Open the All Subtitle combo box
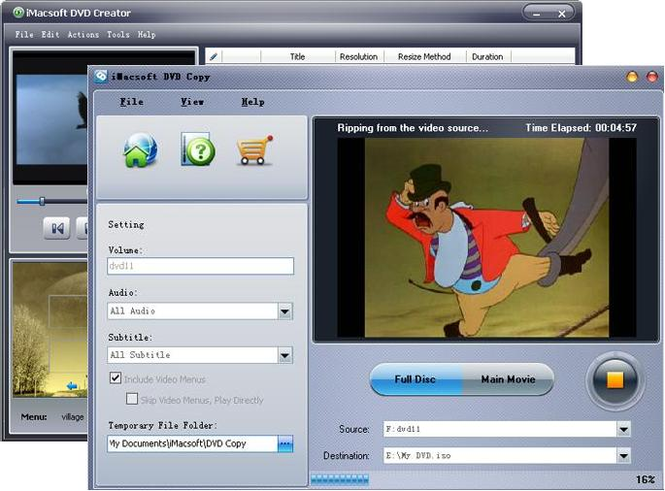This screenshot has height=491, width=665. [x=200, y=355]
